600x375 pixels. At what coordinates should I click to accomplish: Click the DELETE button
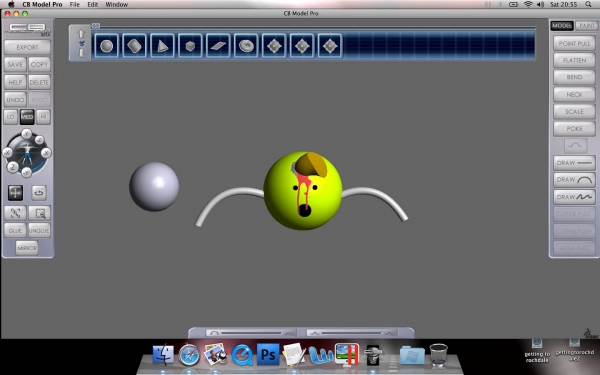[39, 82]
